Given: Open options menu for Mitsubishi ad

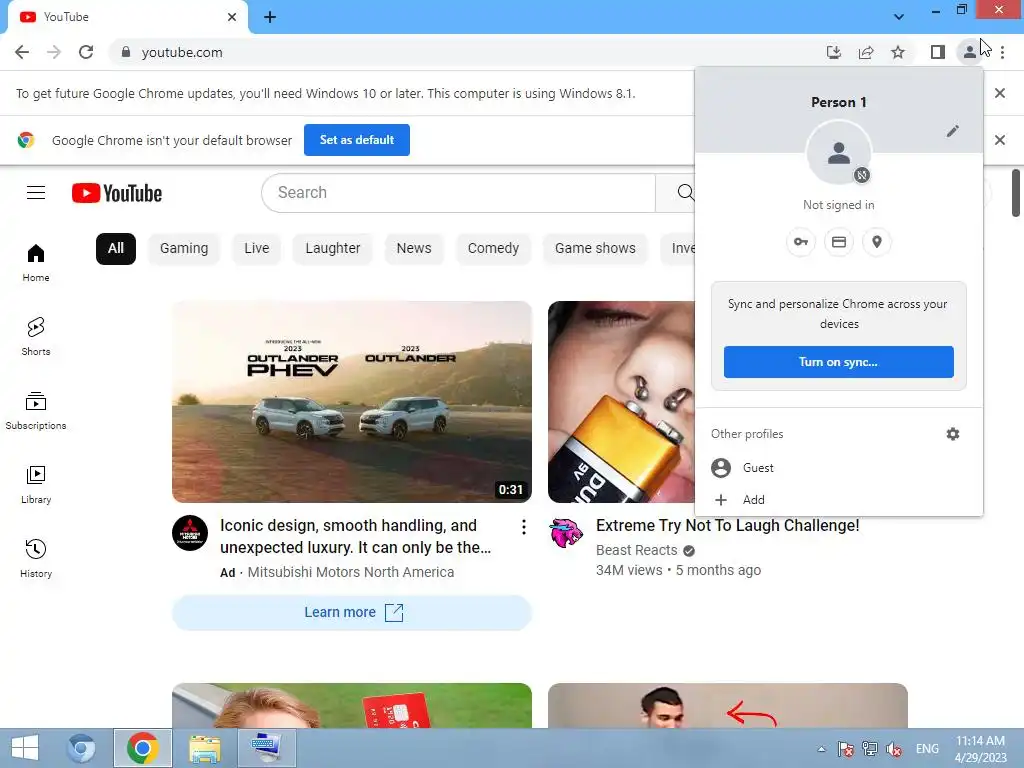Looking at the screenshot, I should pyautogui.click(x=524, y=527).
